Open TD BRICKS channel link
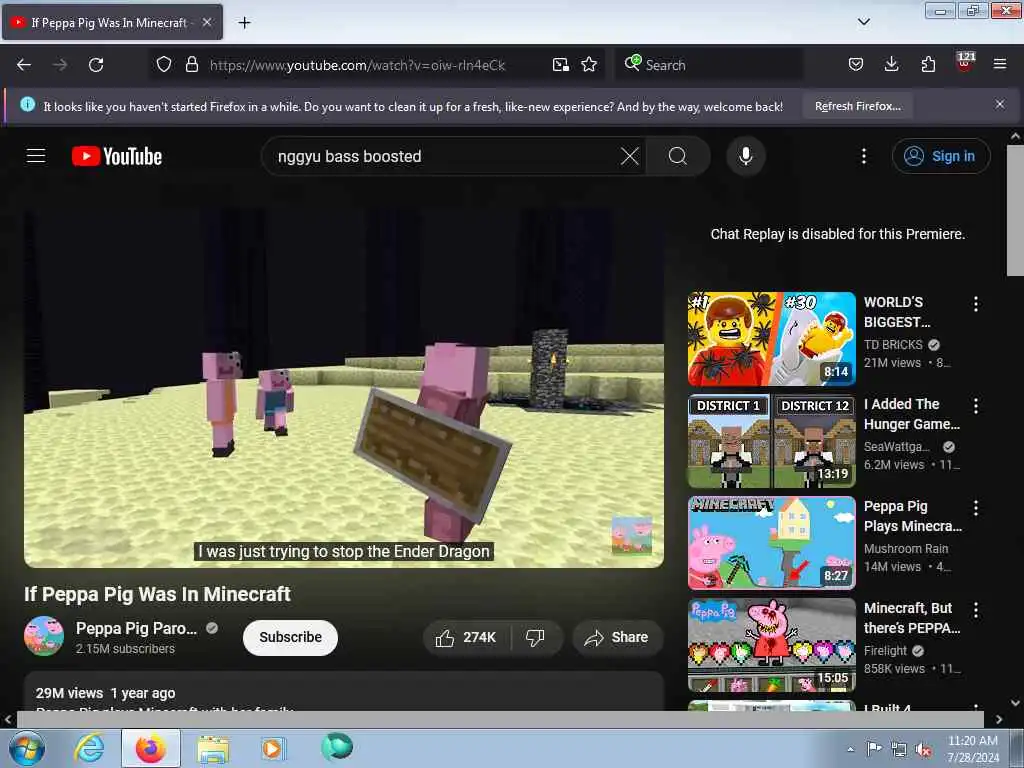Image resolution: width=1024 pixels, height=768 pixels. click(x=893, y=345)
